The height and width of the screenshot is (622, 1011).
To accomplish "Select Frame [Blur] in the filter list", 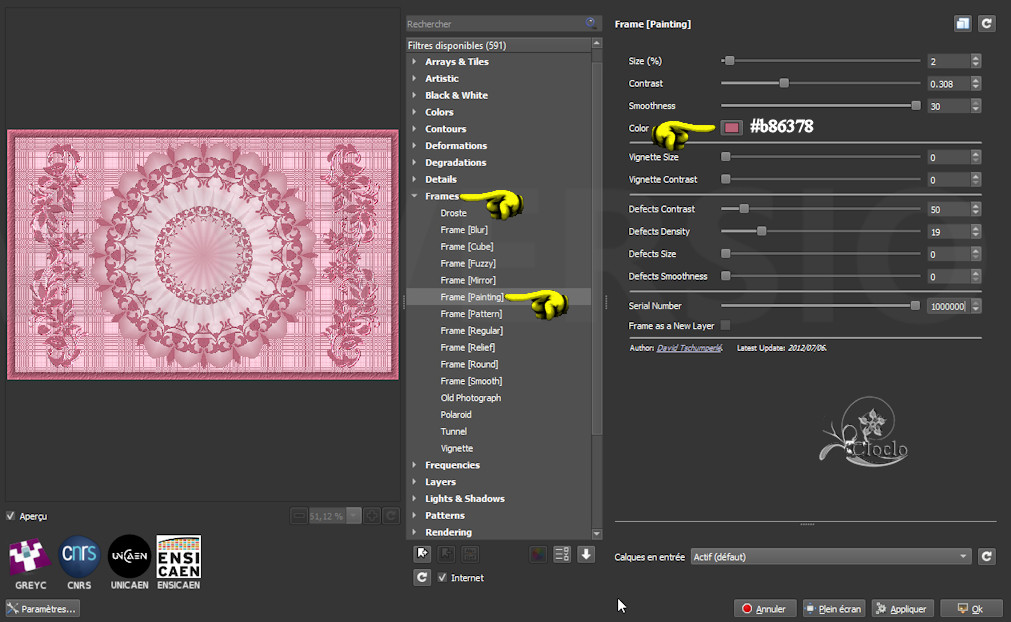I will [464, 230].
